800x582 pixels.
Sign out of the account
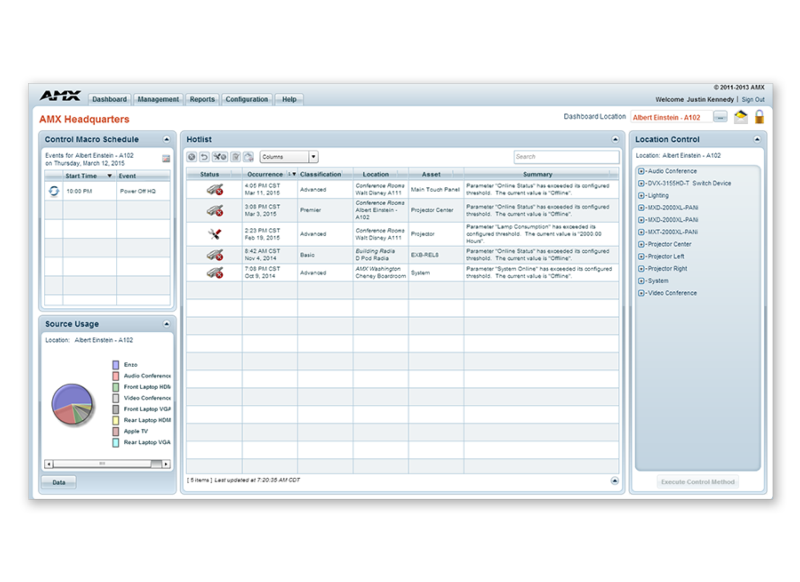pos(753,99)
